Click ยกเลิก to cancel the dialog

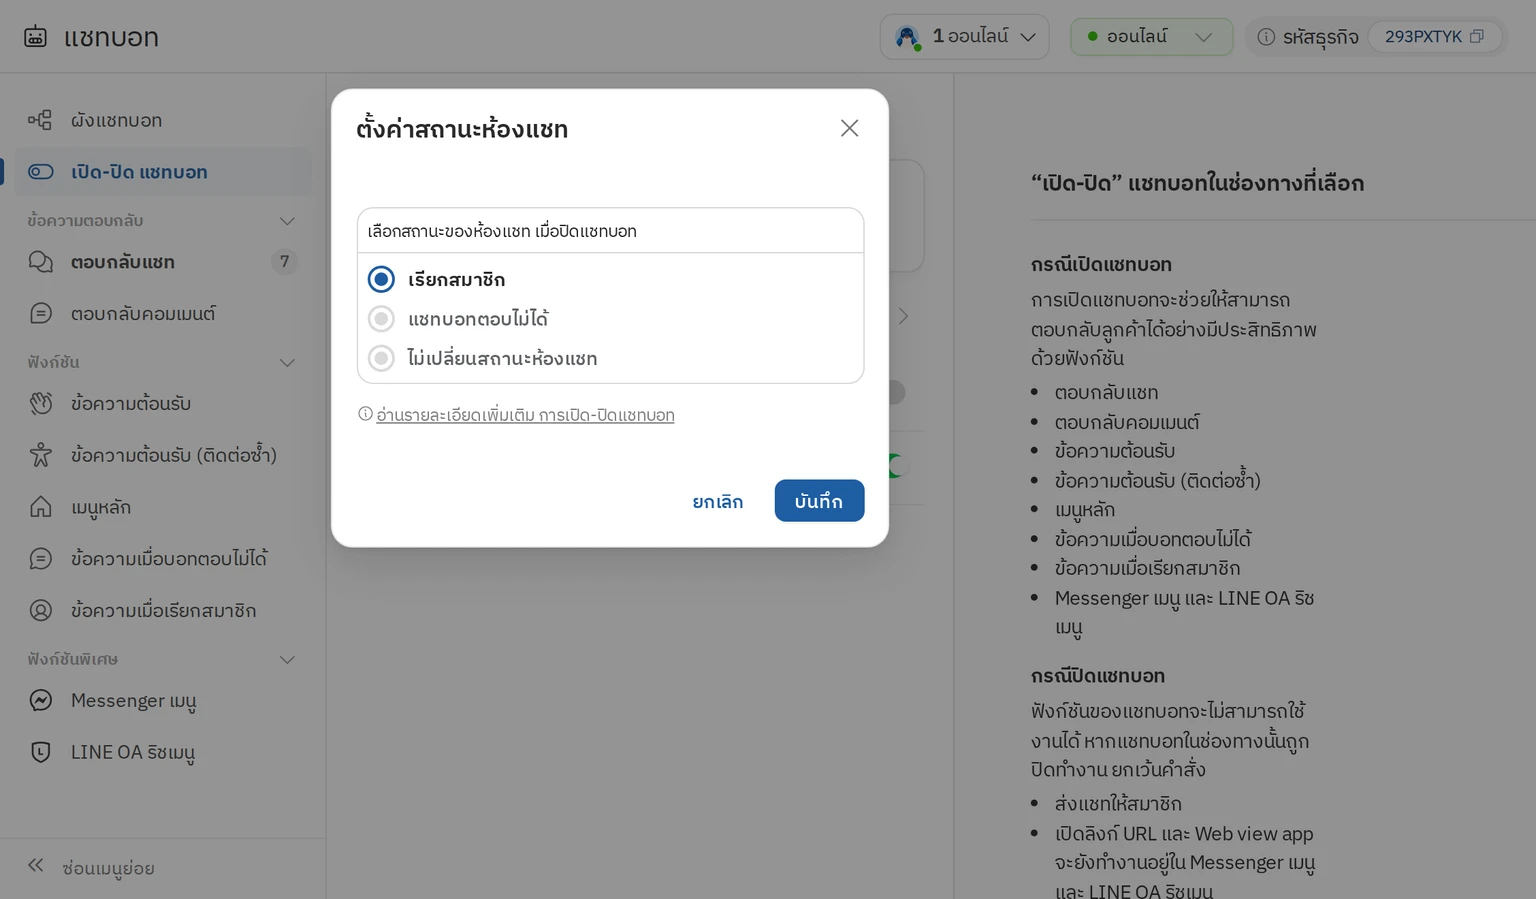718,501
